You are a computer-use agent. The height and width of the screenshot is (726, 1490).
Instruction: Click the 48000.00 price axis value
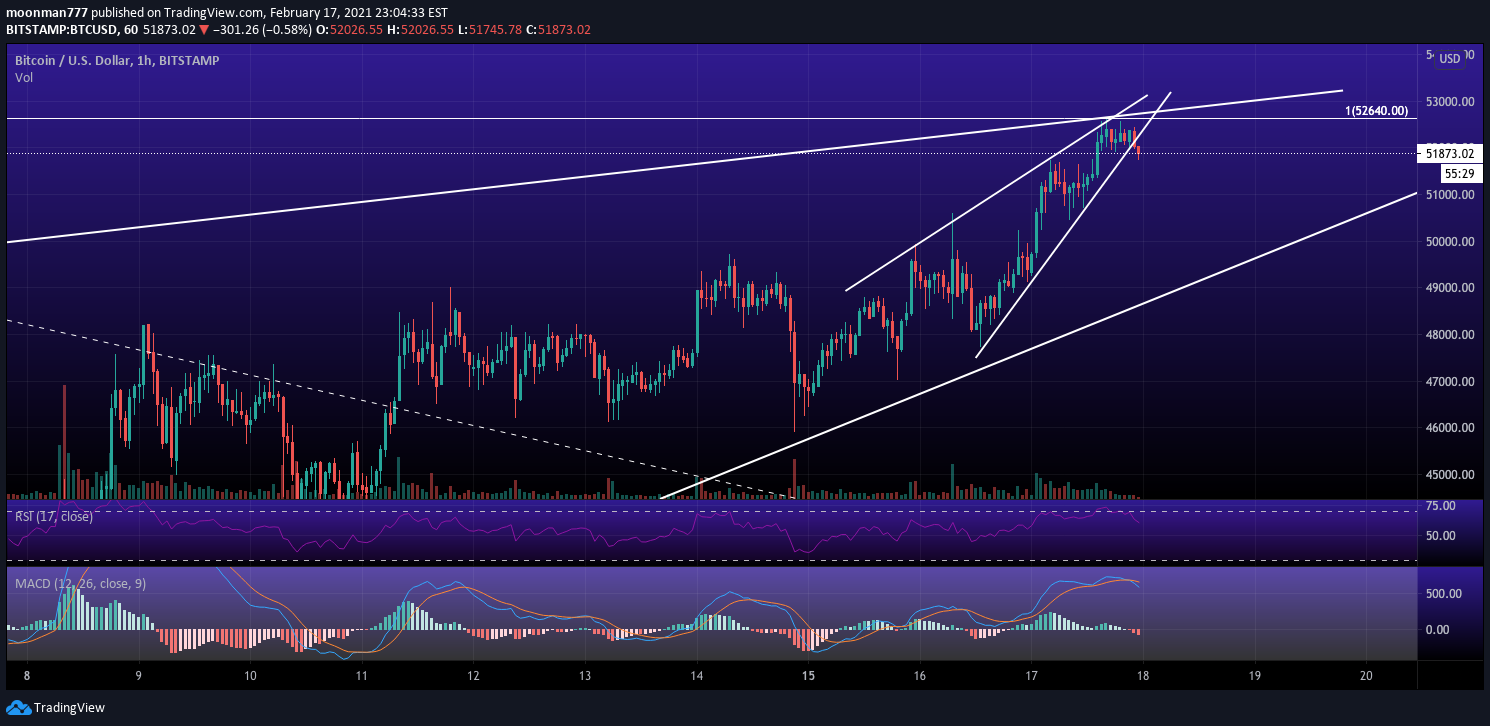click(1452, 335)
